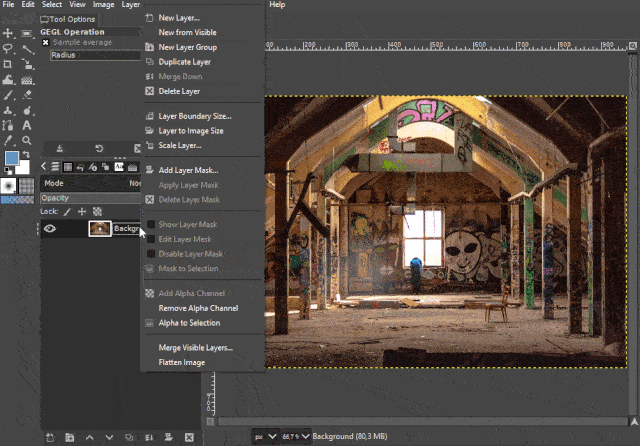
Task: Delete layer icon at panel bottom
Action: 189,438
